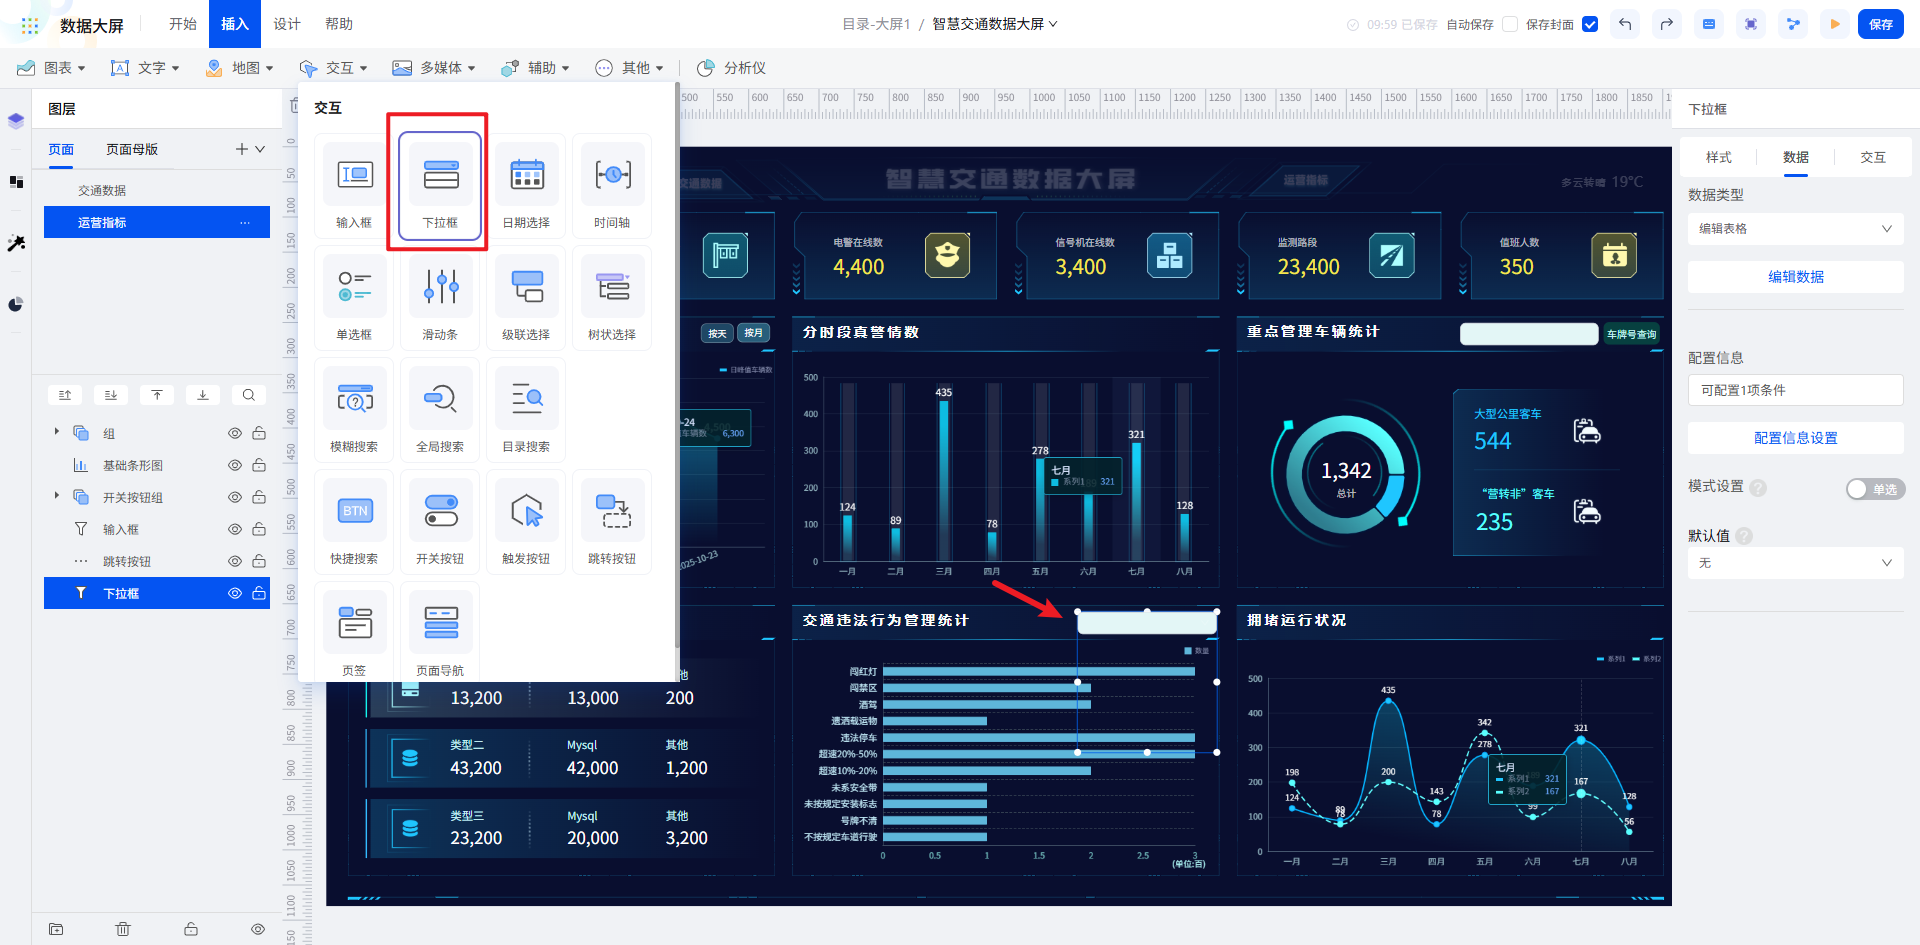Click the 配置信息设置 button
The width and height of the screenshot is (1920, 945).
click(x=1795, y=438)
